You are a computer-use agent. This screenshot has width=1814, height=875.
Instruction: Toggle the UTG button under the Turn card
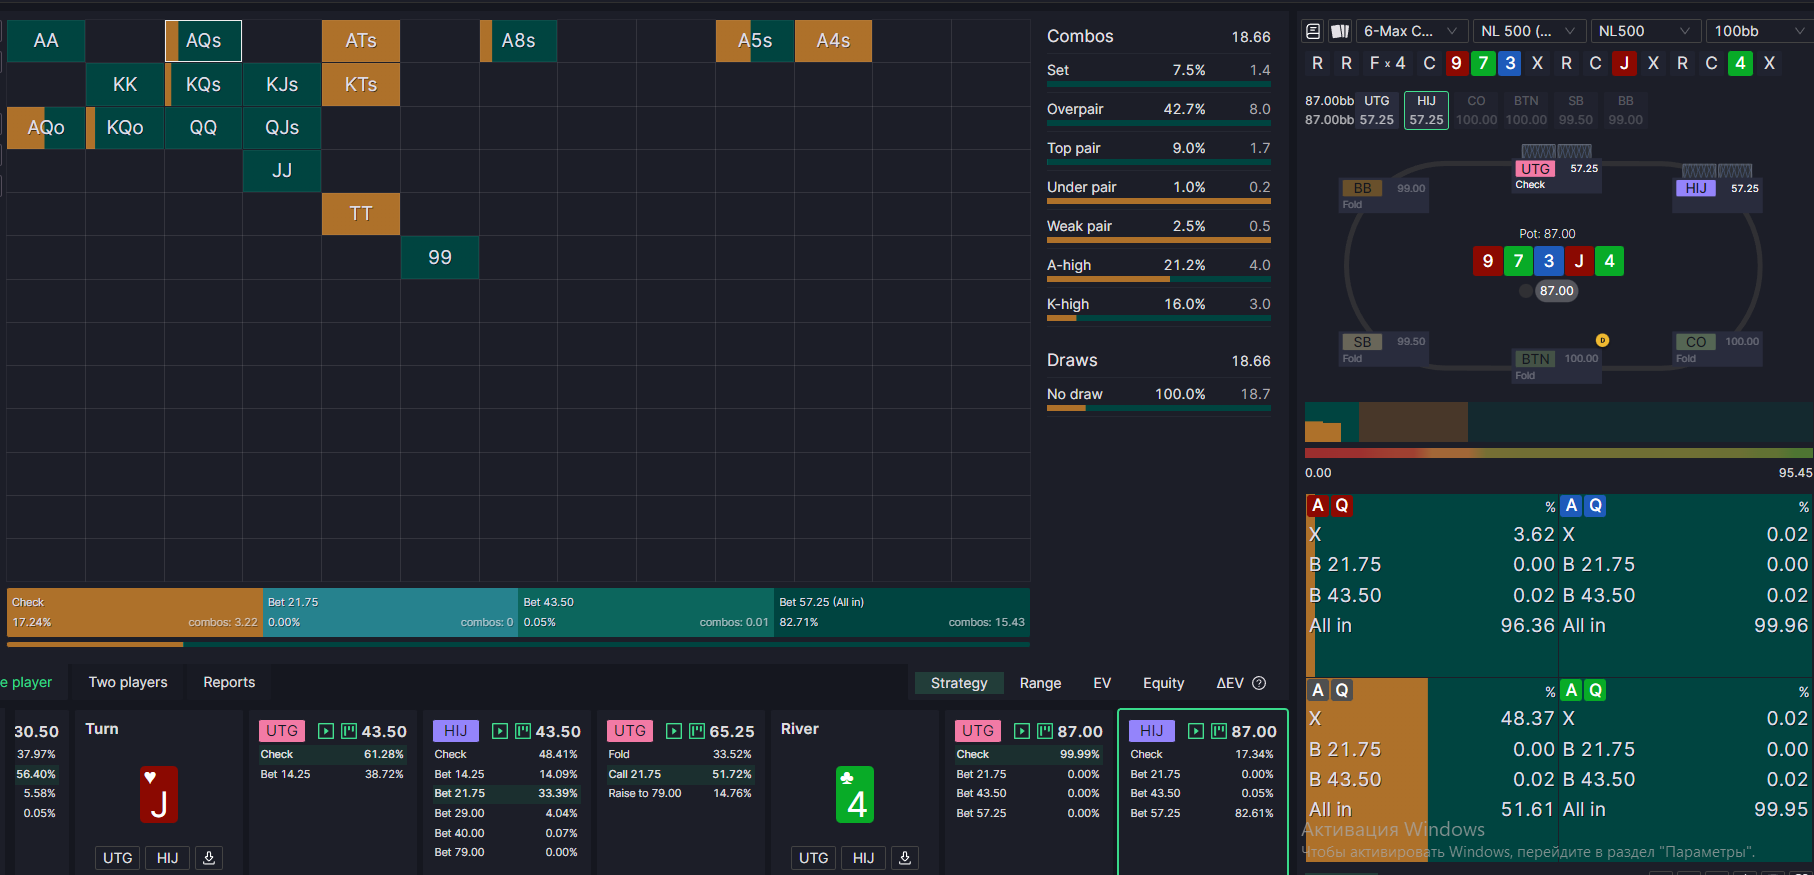118,857
